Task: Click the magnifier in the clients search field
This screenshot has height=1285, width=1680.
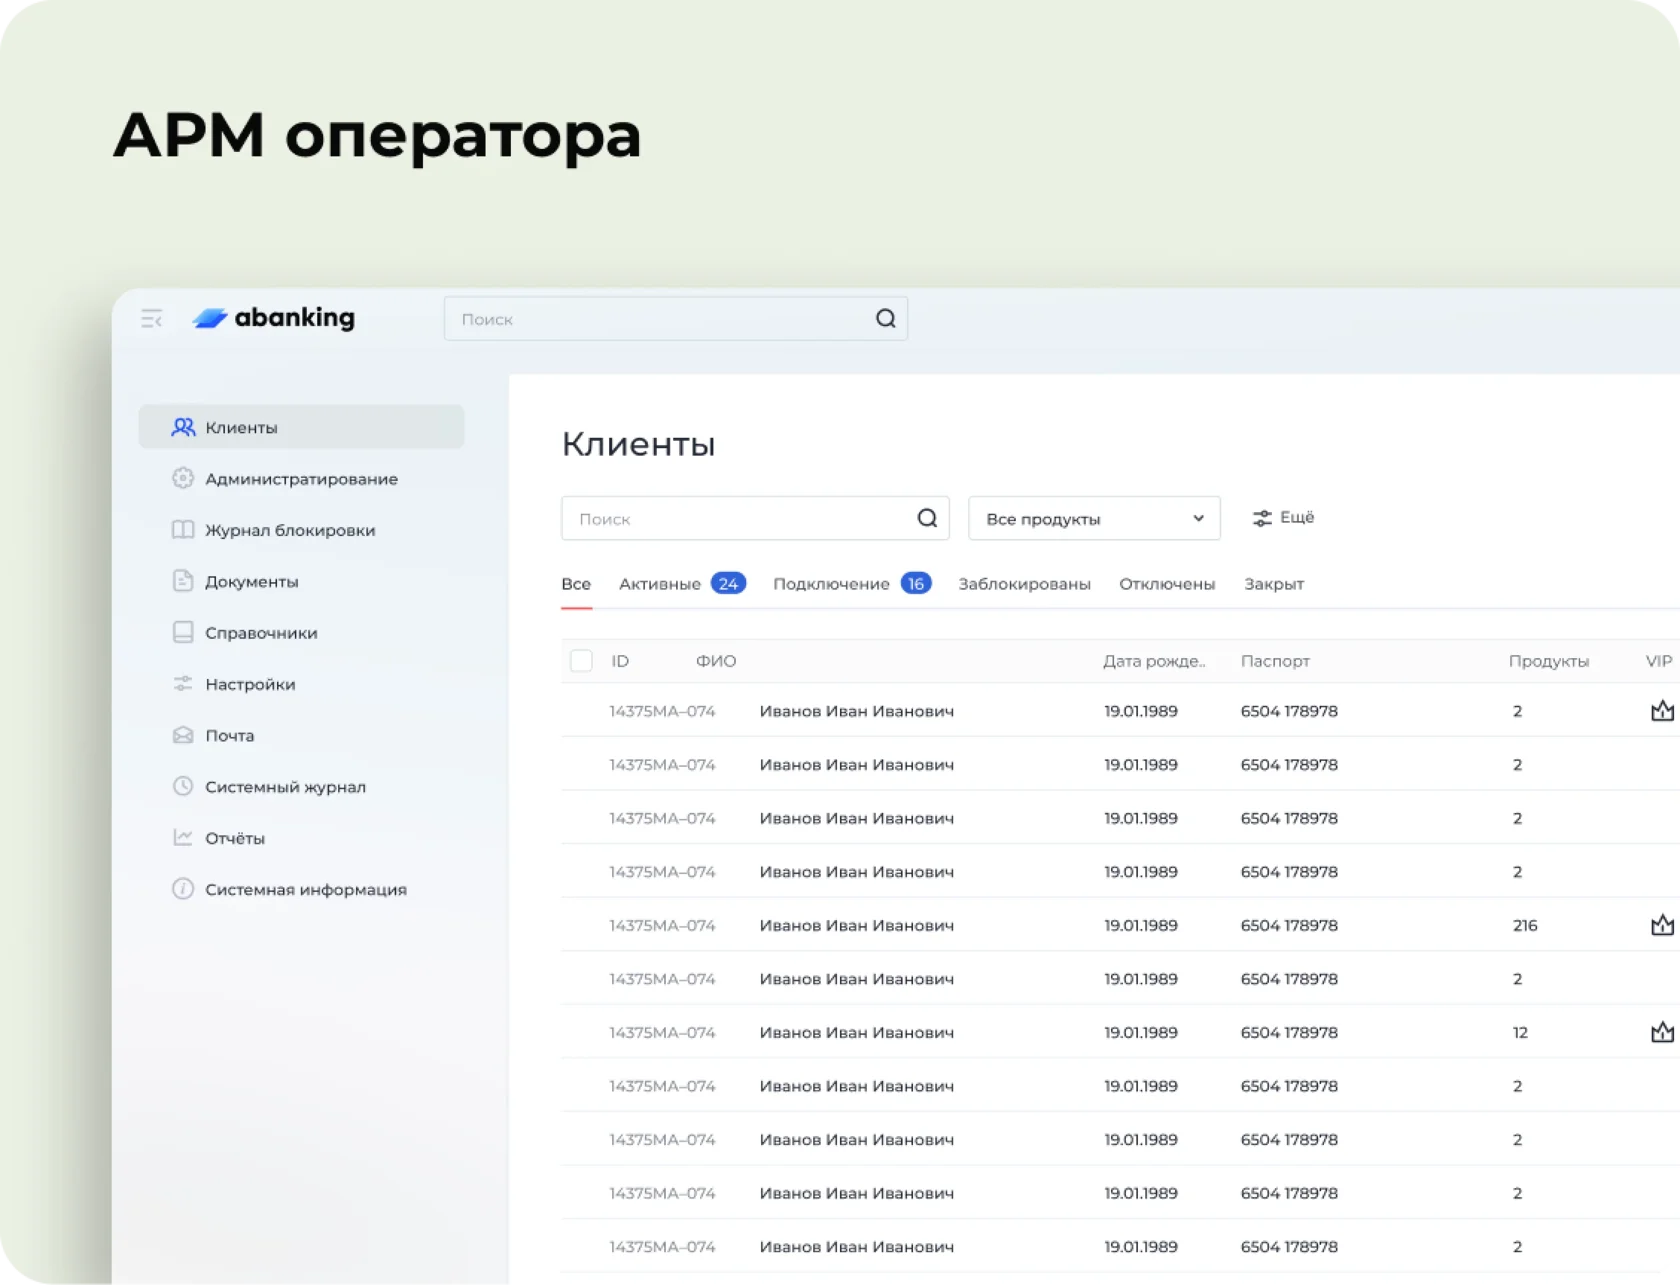Action: pyautogui.click(x=927, y=518)
